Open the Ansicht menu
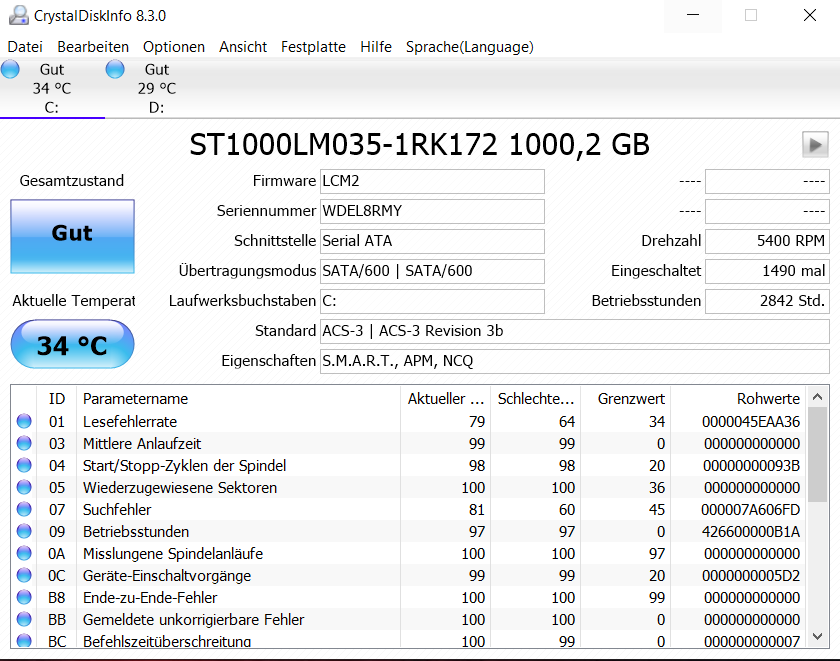The height and width of the screenshot is (661, 840). 243,47
